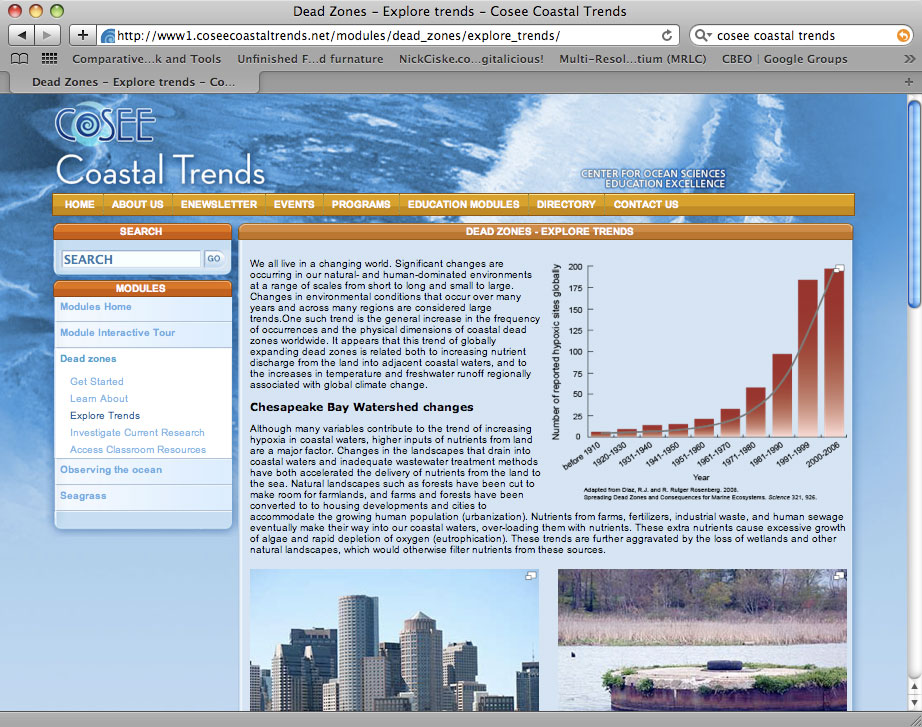Open the search engine magnifier dropdown
The height and width of the screenshot is (727, 922).
click(704, 35)
